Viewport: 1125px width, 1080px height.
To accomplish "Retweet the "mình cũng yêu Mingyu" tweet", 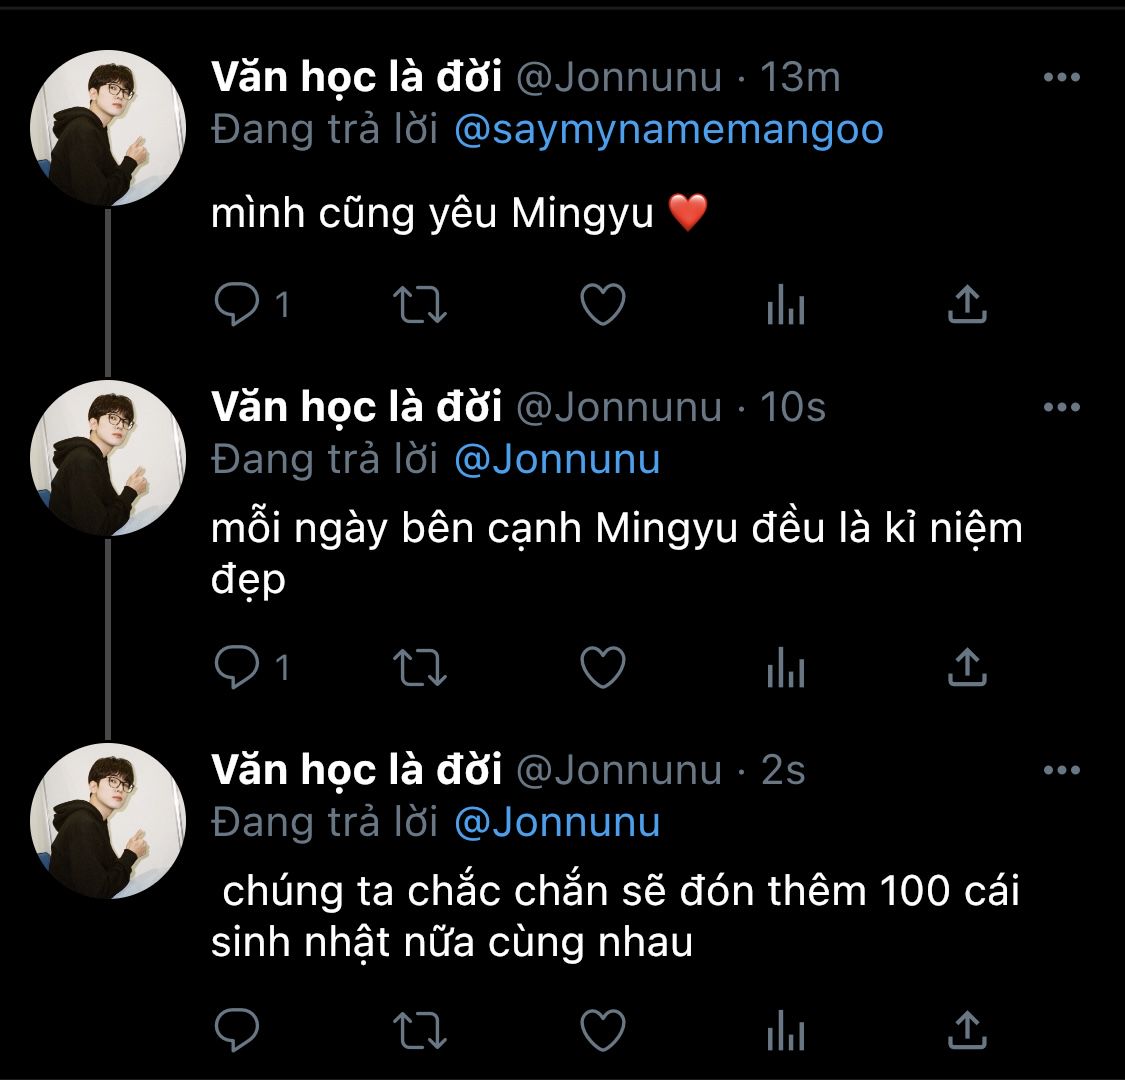I will tap(421, 305).
